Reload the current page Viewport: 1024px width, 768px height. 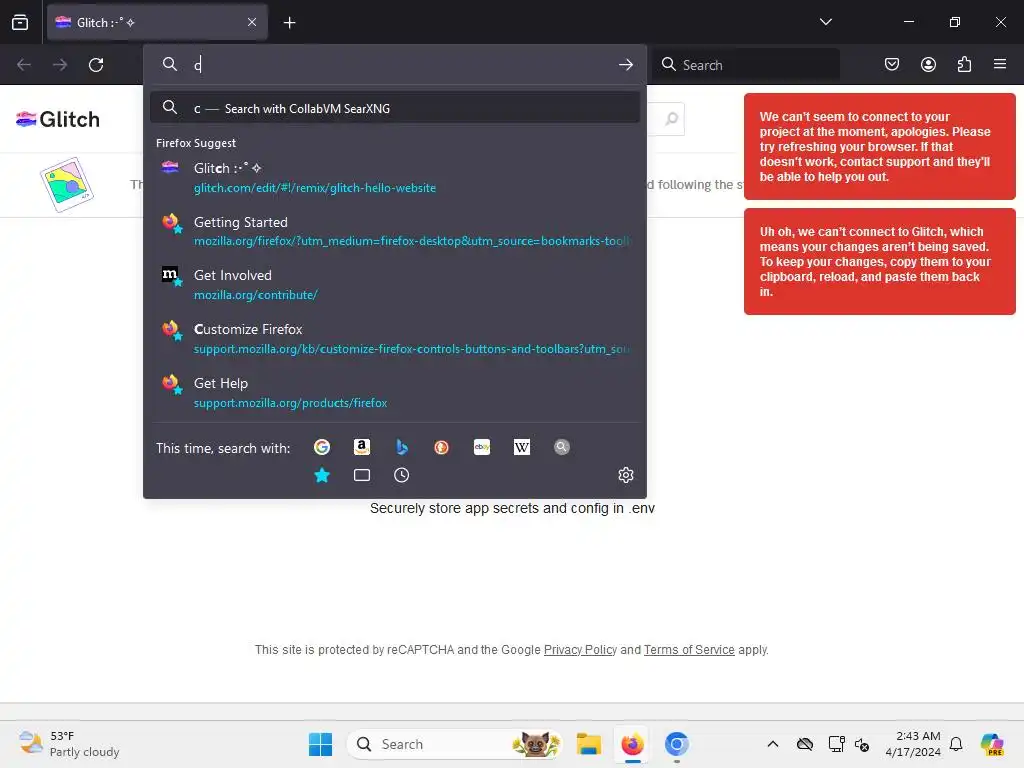click(96, 65)
